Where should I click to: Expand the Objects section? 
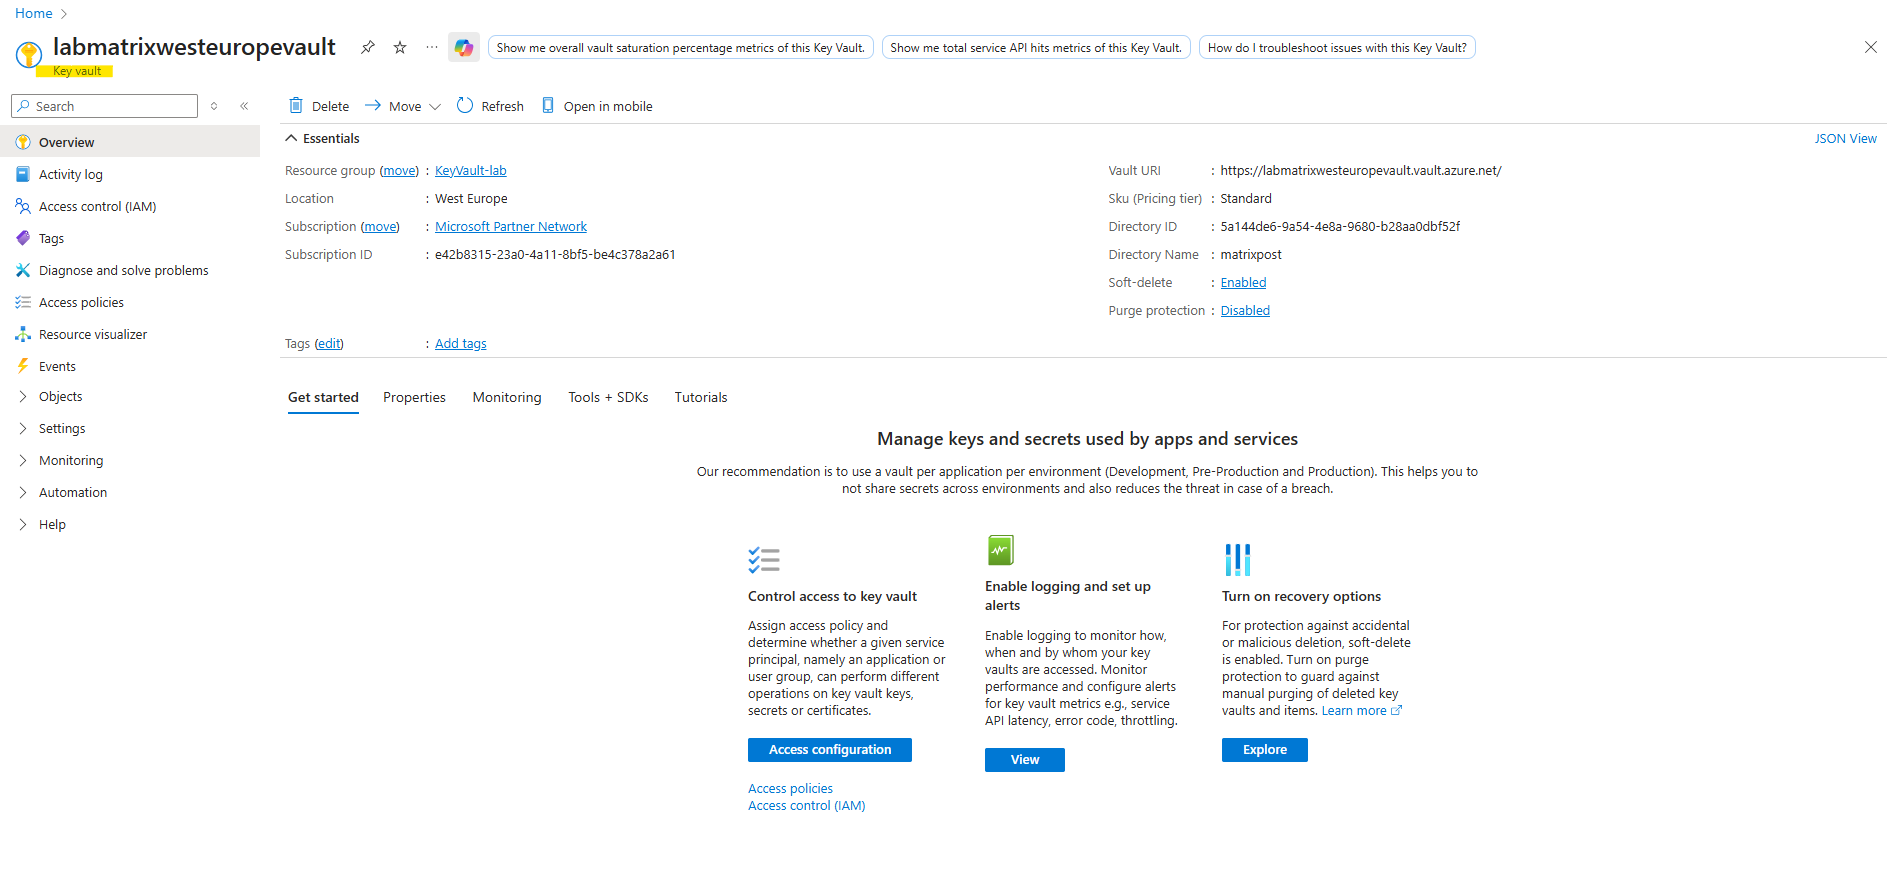tap(23, 396)
